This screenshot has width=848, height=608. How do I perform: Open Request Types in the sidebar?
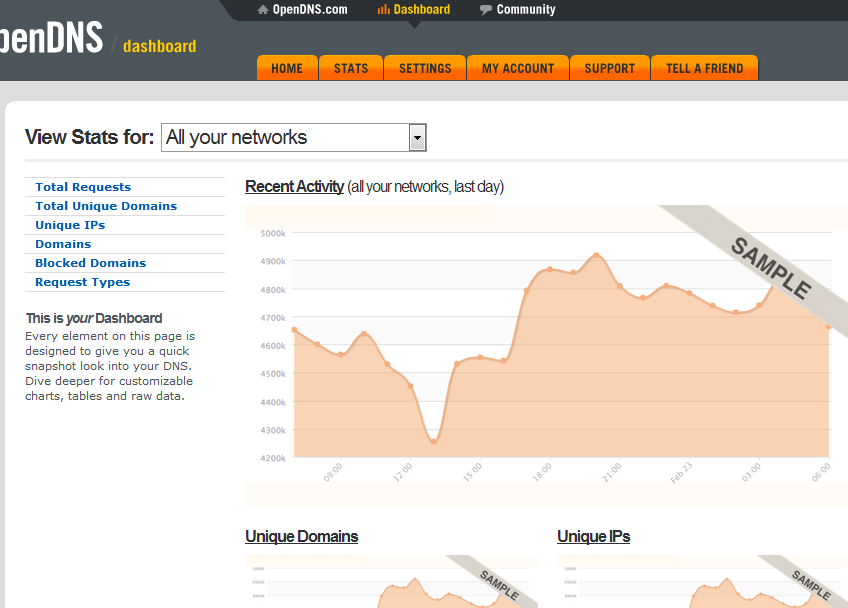coord(83,282)
